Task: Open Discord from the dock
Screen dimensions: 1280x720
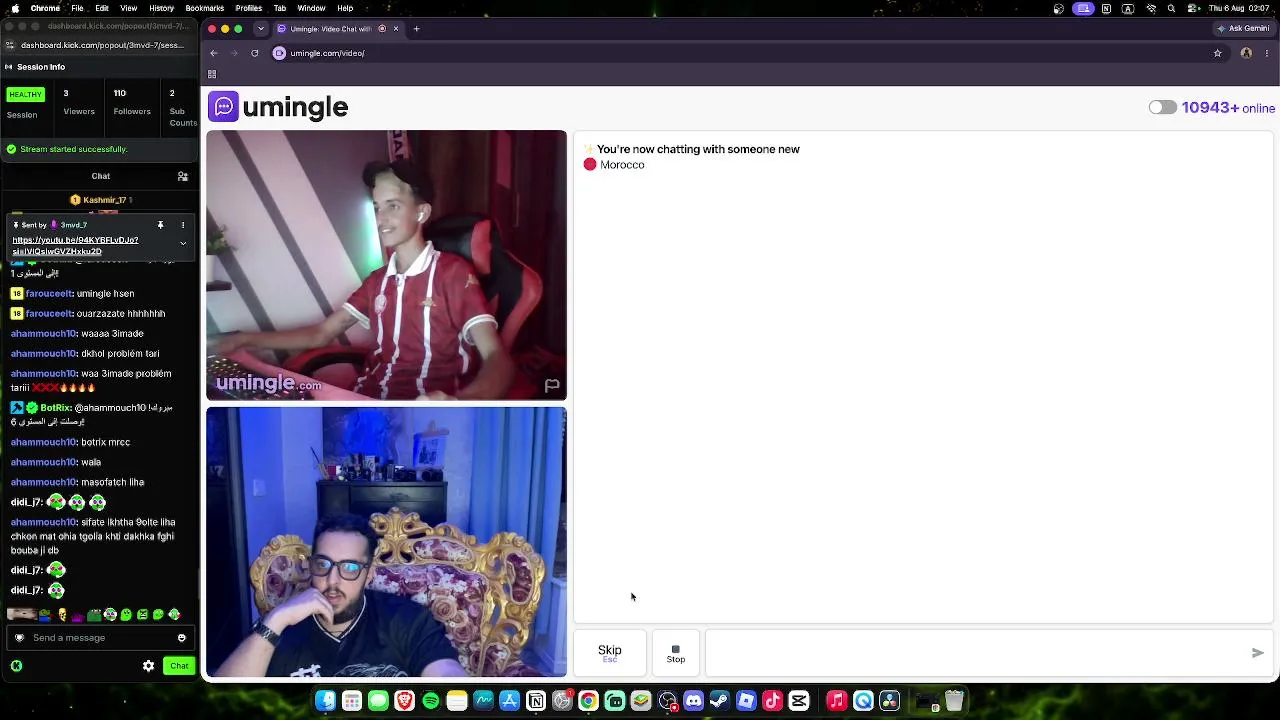Action: click(x=693, y=701)
